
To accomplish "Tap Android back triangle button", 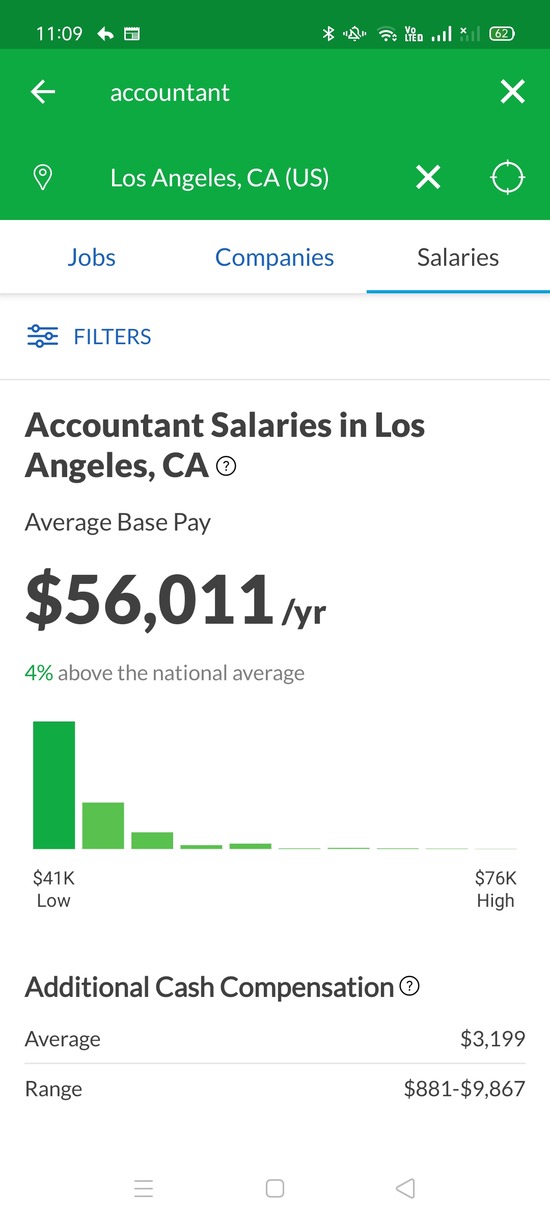I will tap(405, 1188).
